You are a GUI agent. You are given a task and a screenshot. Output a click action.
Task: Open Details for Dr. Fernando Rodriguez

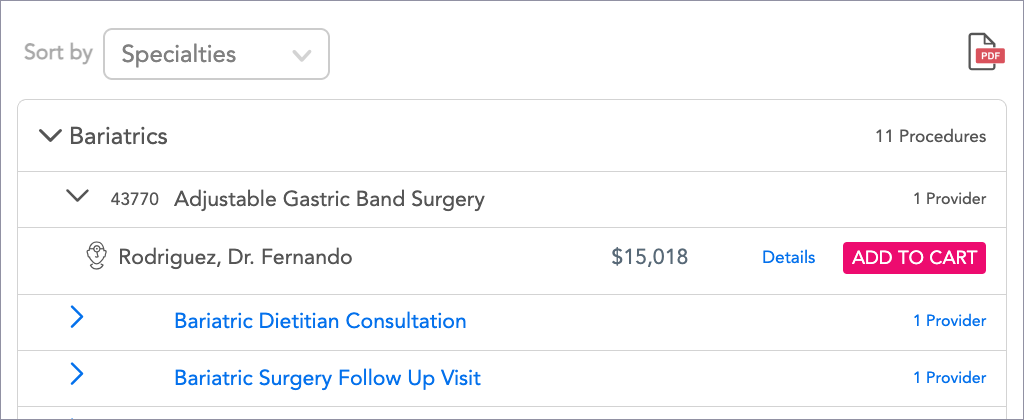coord(788,257)
